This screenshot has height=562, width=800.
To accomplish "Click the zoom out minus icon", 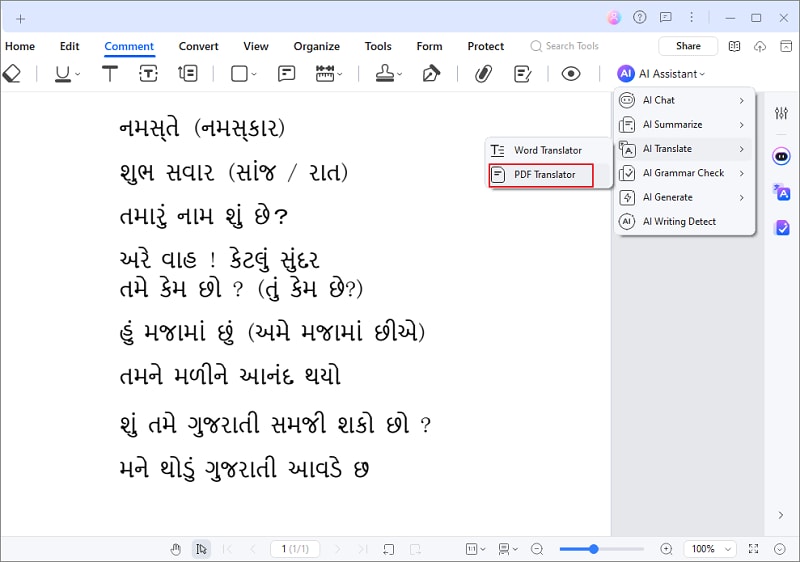I will click(537, 549).
